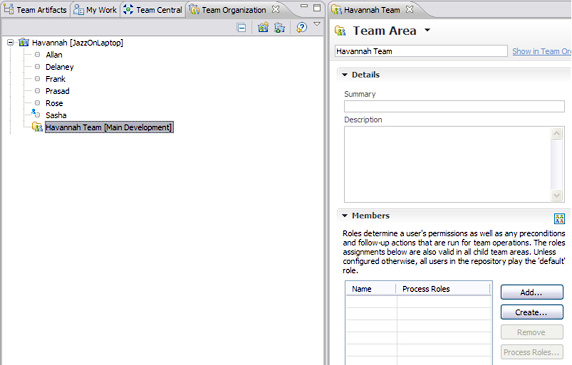Click the Process Roles... button
The height and width of the screenshot is (365, 572).
pyautogui.click(x=532, y=352)
